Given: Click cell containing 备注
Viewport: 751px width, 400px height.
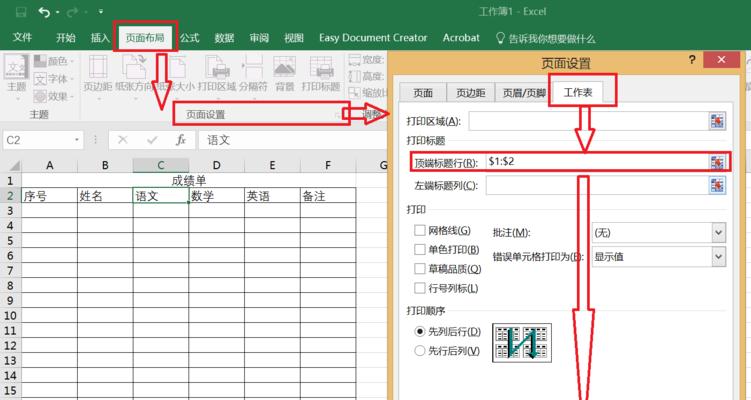Looking at the screenshot, I should (x=328, y=196).
